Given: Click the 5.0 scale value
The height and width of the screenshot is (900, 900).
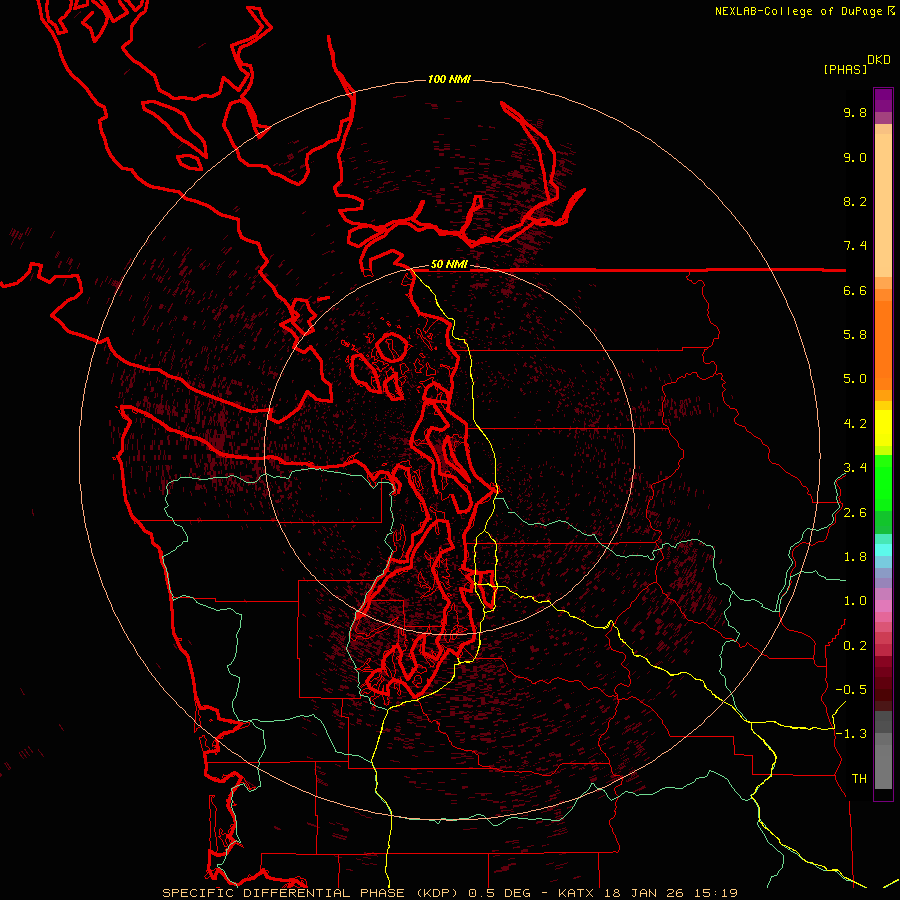Looking at the screenshot, I should [x=855, y=379].
